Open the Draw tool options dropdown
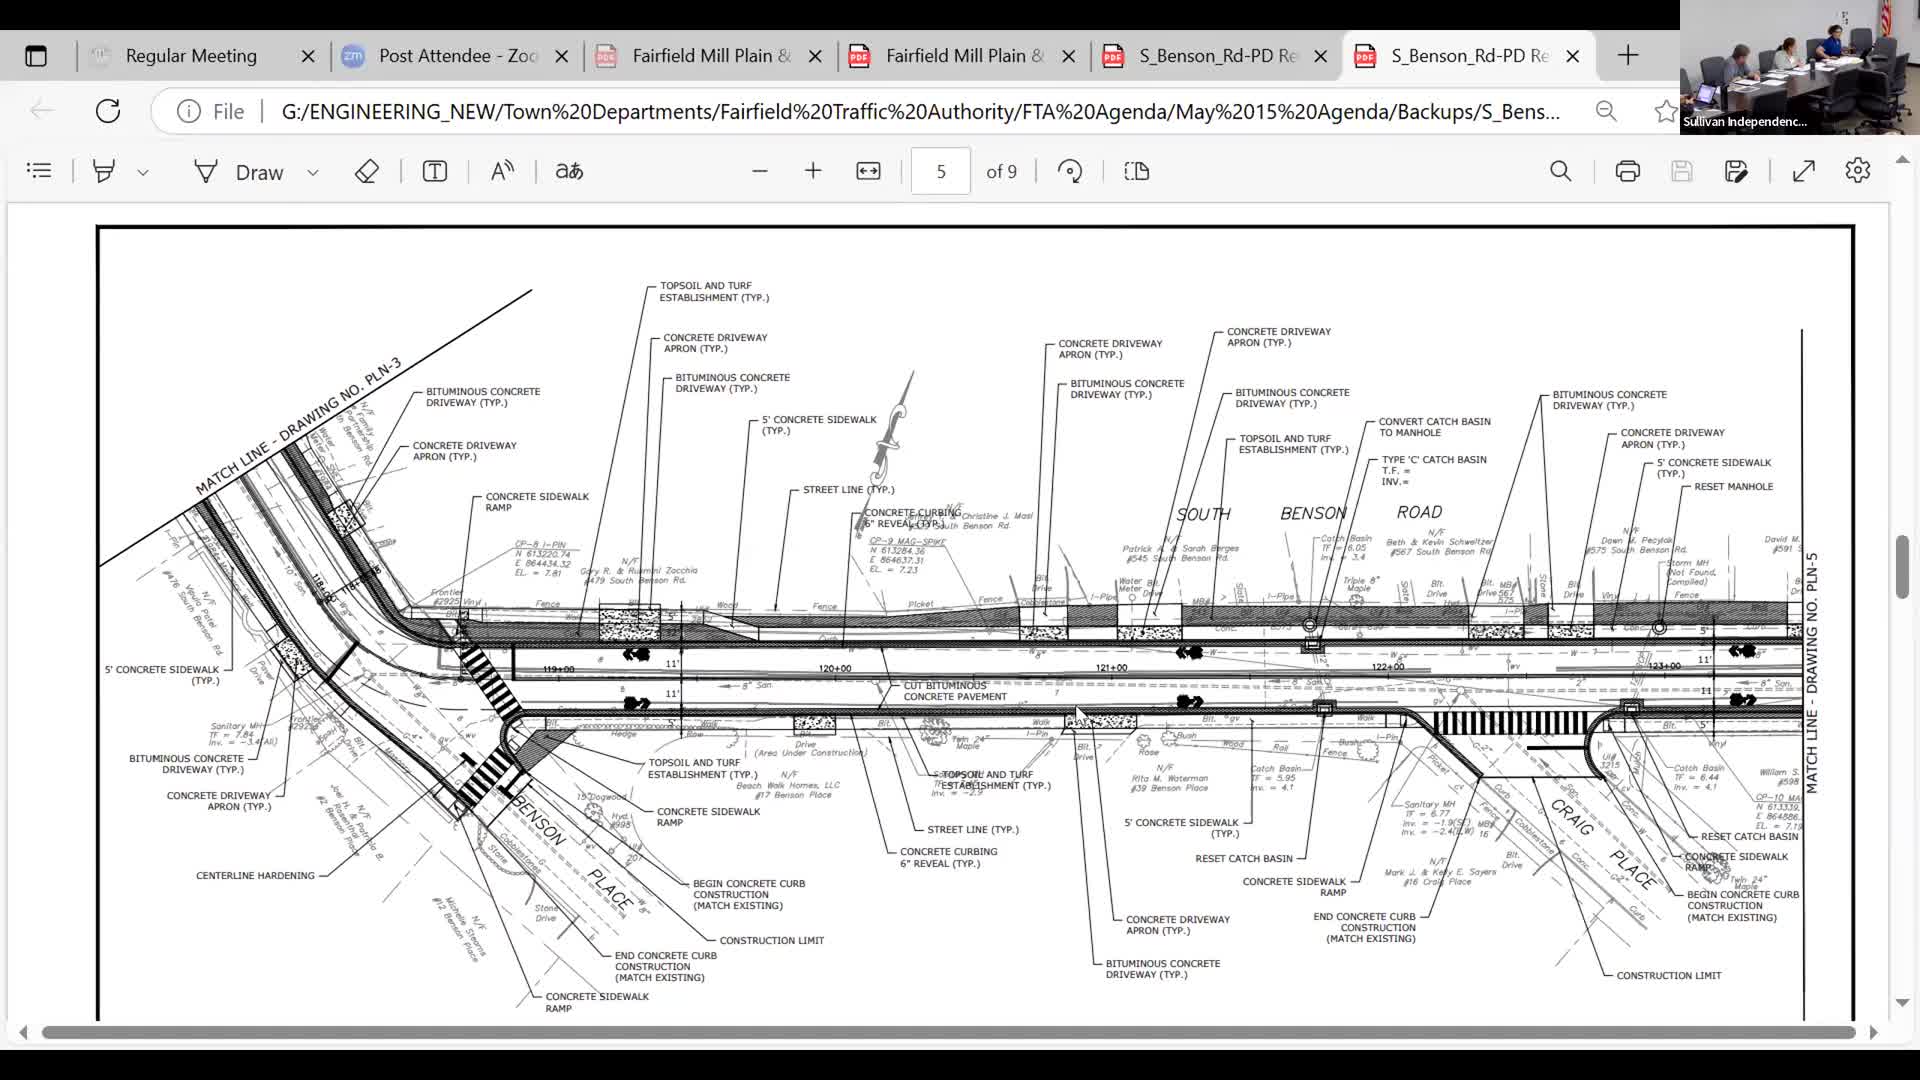 pyautogui.click(x=313, y=171)
